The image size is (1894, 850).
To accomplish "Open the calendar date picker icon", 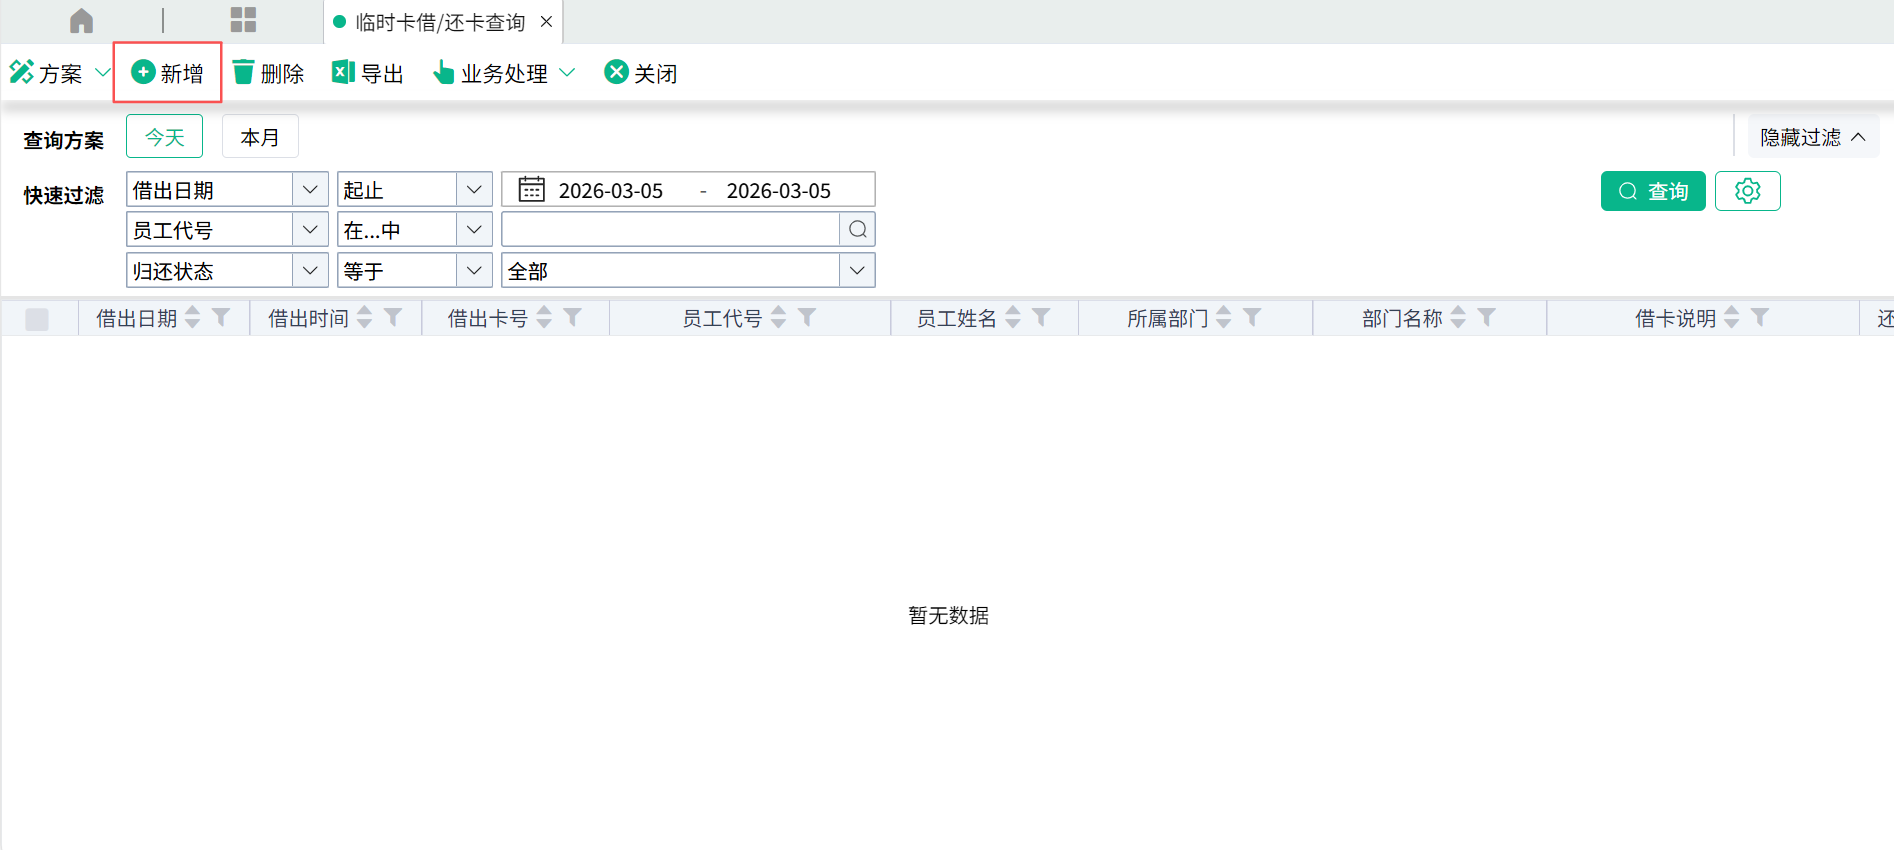I will pyautogui.click(x=532, y=190).
